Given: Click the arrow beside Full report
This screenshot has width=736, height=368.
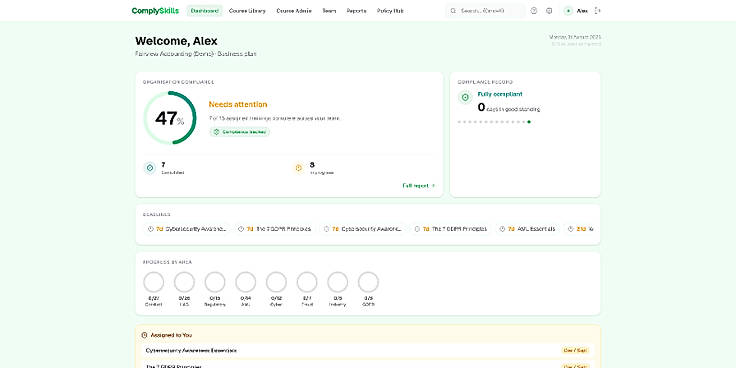Looking at the screenshot, I should click(x=433, y=185).
